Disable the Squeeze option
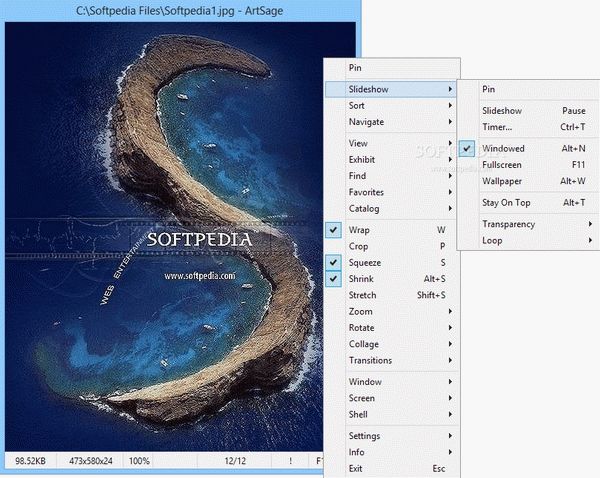This screenshot has height=478, width=600. coord(363,262)
